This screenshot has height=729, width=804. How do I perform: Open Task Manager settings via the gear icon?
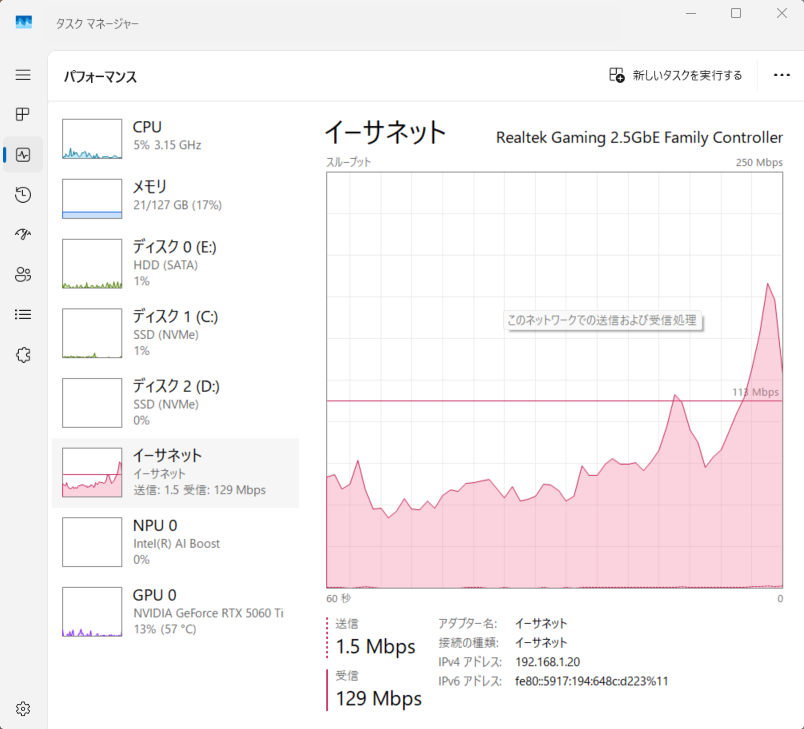pos(22,708)
